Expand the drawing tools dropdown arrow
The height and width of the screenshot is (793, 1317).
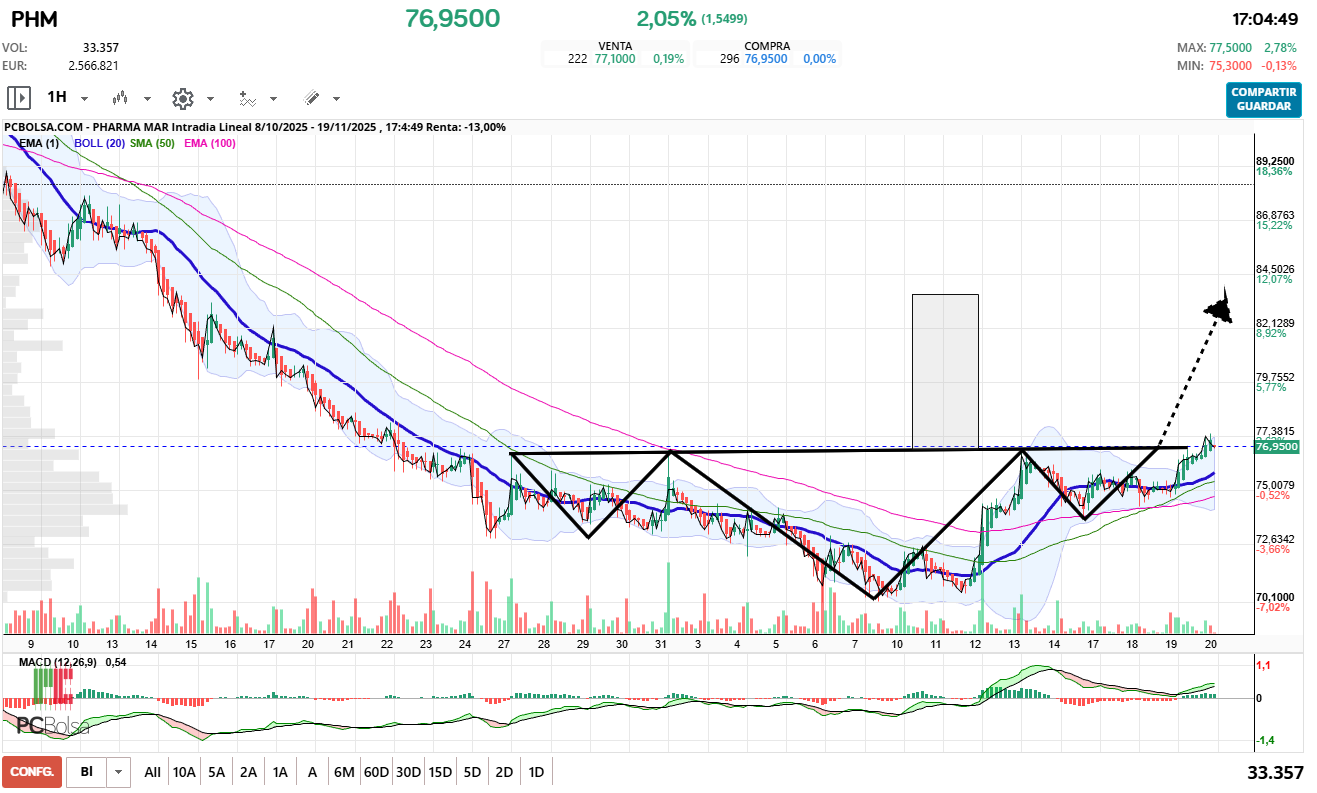(x=336, y=99)
